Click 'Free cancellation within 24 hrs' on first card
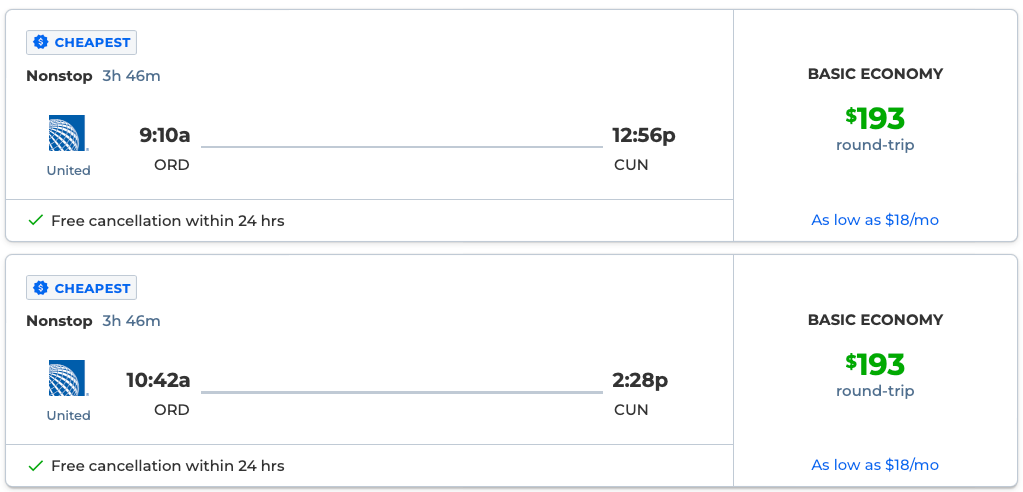Screen dimensions: 1023x492 (x=168, y=220)
